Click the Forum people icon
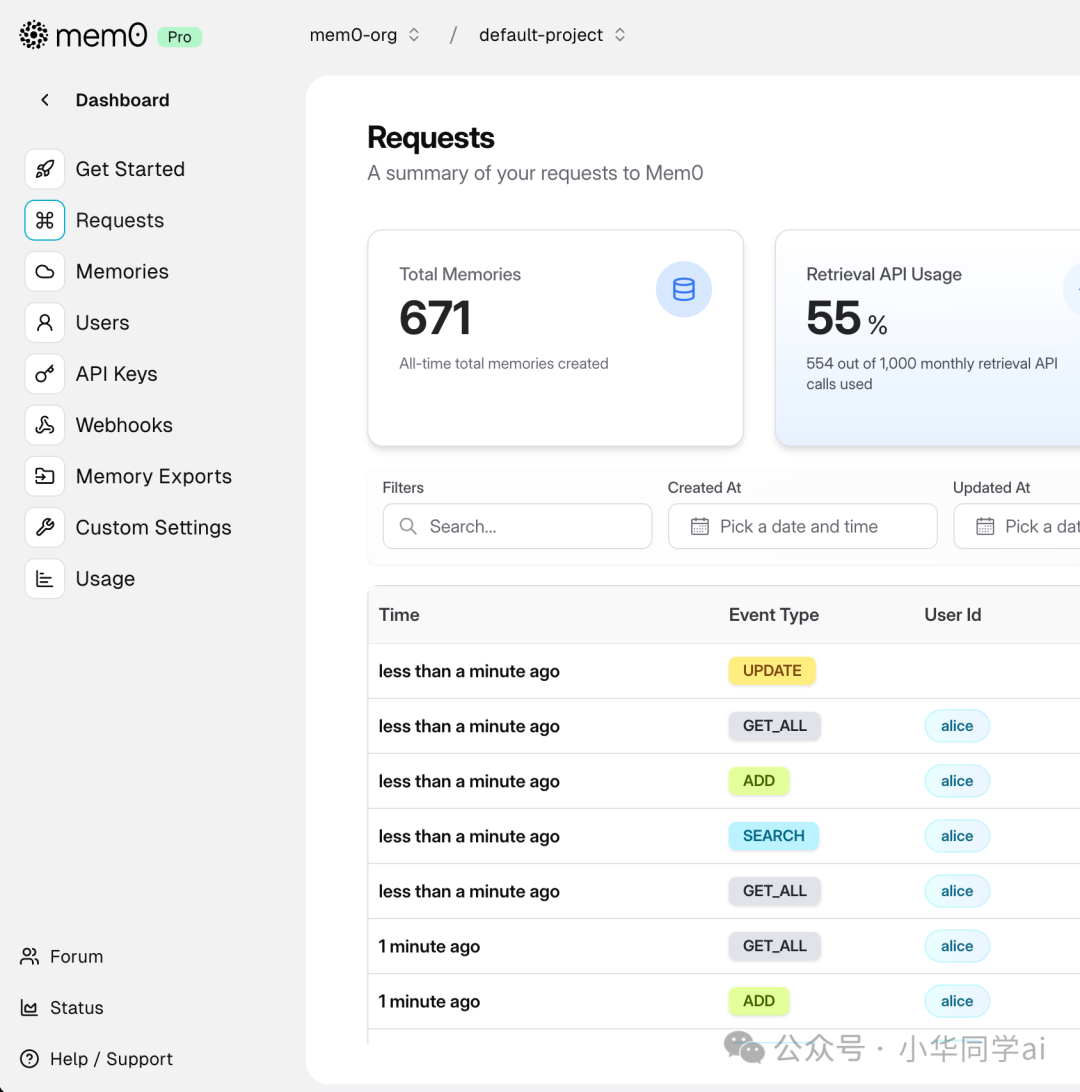Image resolution: width=1080 pixels, height=1092 pixels. 29,956
